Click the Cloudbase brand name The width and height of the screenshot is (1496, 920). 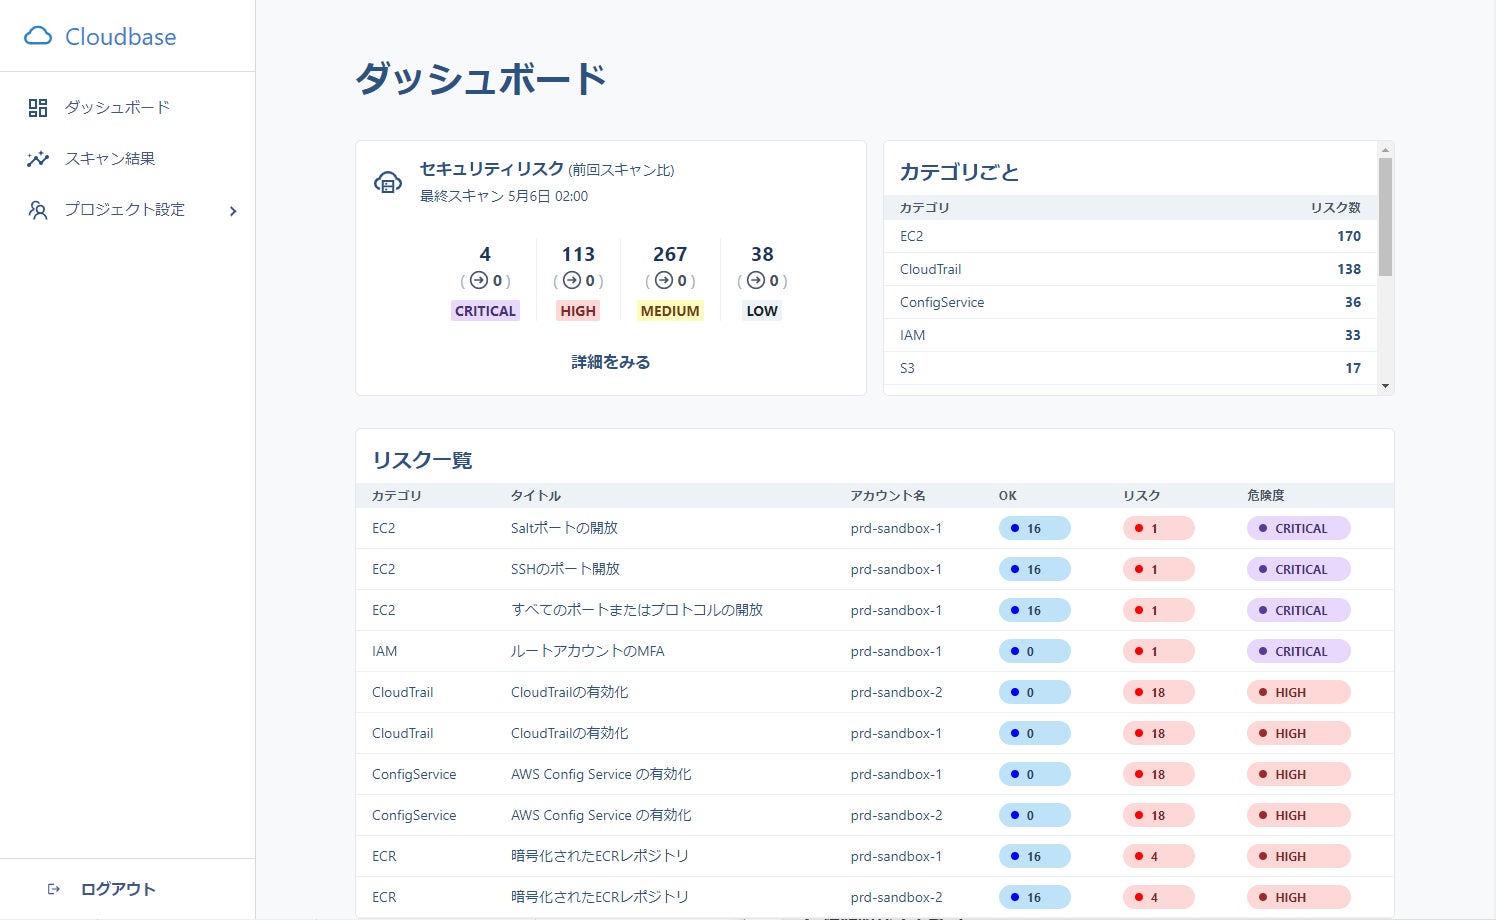pos(121,37)
